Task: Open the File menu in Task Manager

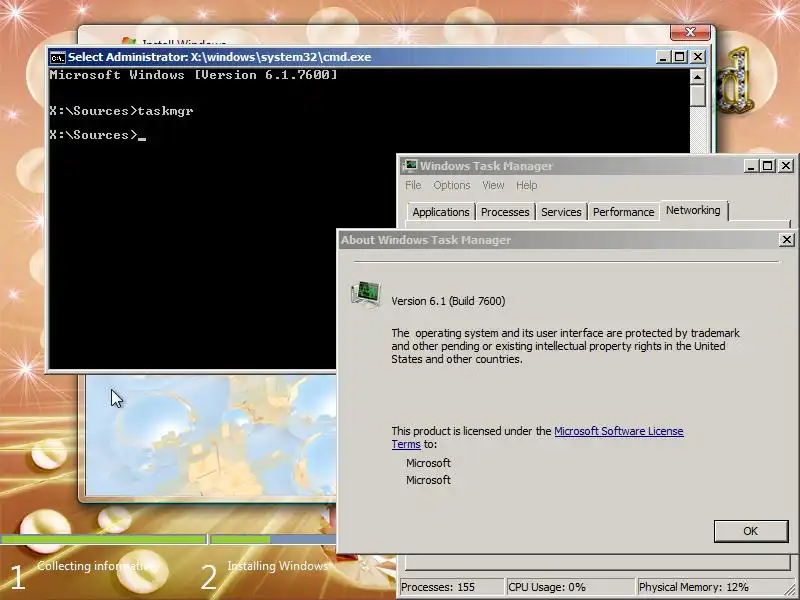Action: click(413, 185)
